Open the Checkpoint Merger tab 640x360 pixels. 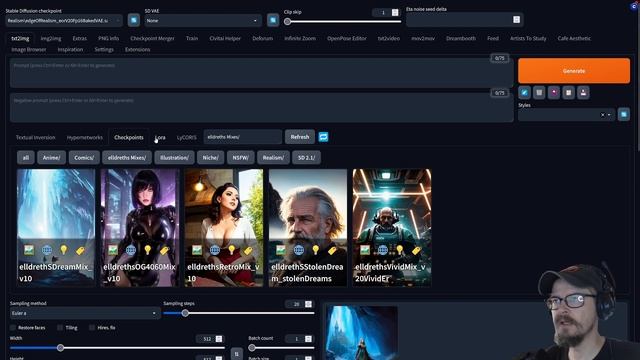152,38
